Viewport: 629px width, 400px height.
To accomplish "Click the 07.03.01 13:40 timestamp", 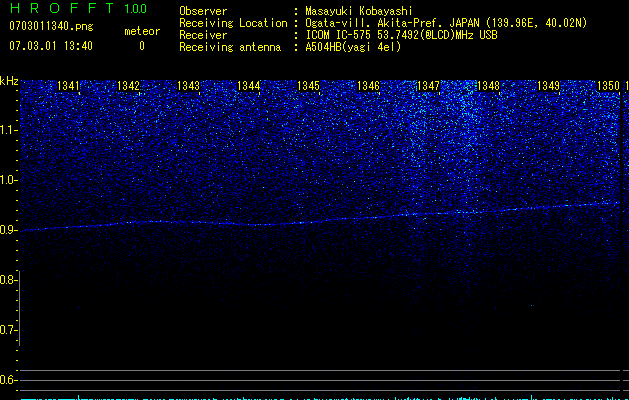I will (x=49, y=46).
